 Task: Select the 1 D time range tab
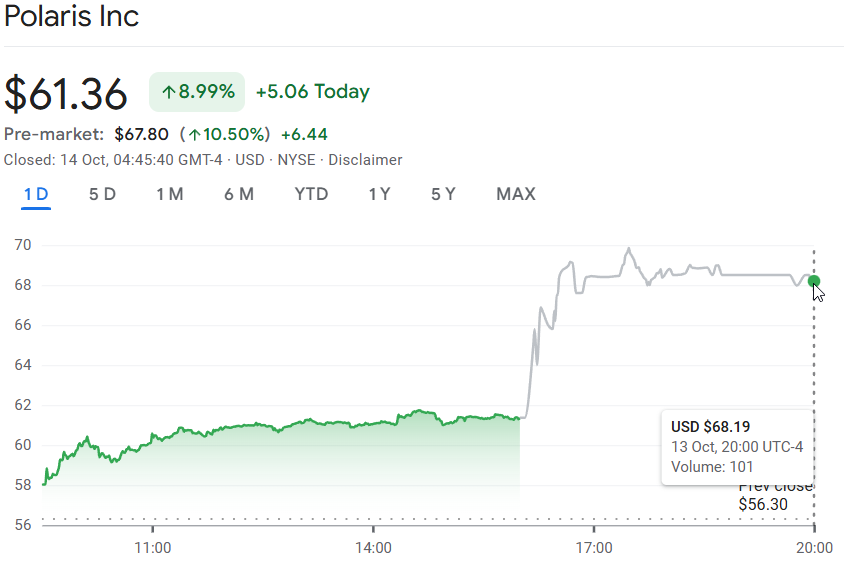pyautogui.click(x=36, y=194)
